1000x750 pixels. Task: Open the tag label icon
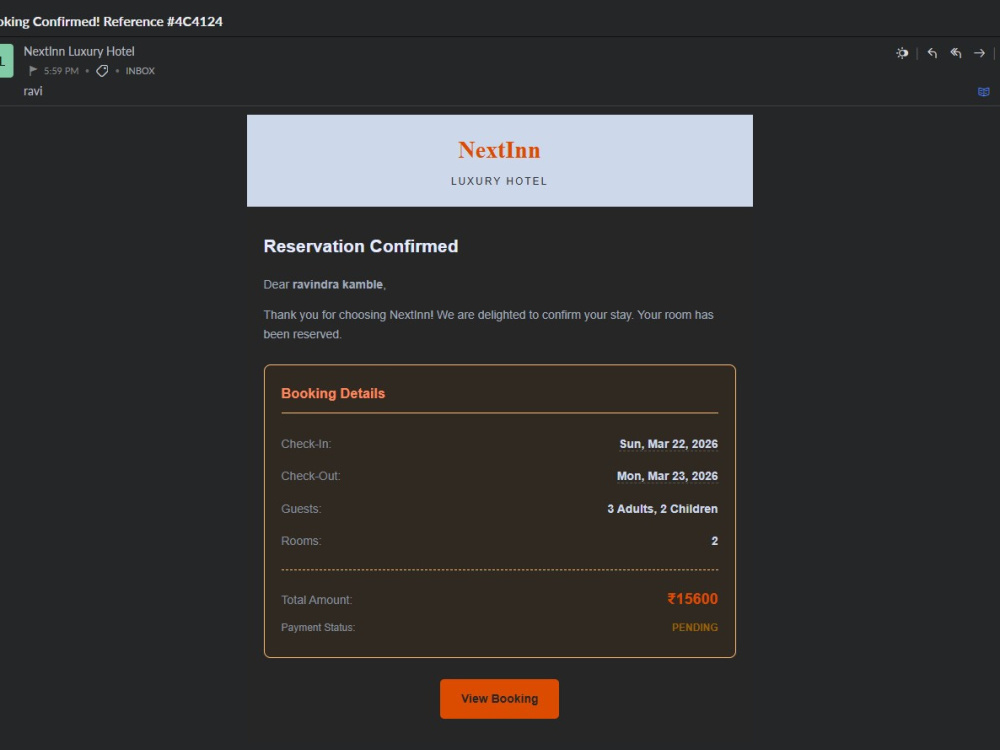(x=102, y=71)
